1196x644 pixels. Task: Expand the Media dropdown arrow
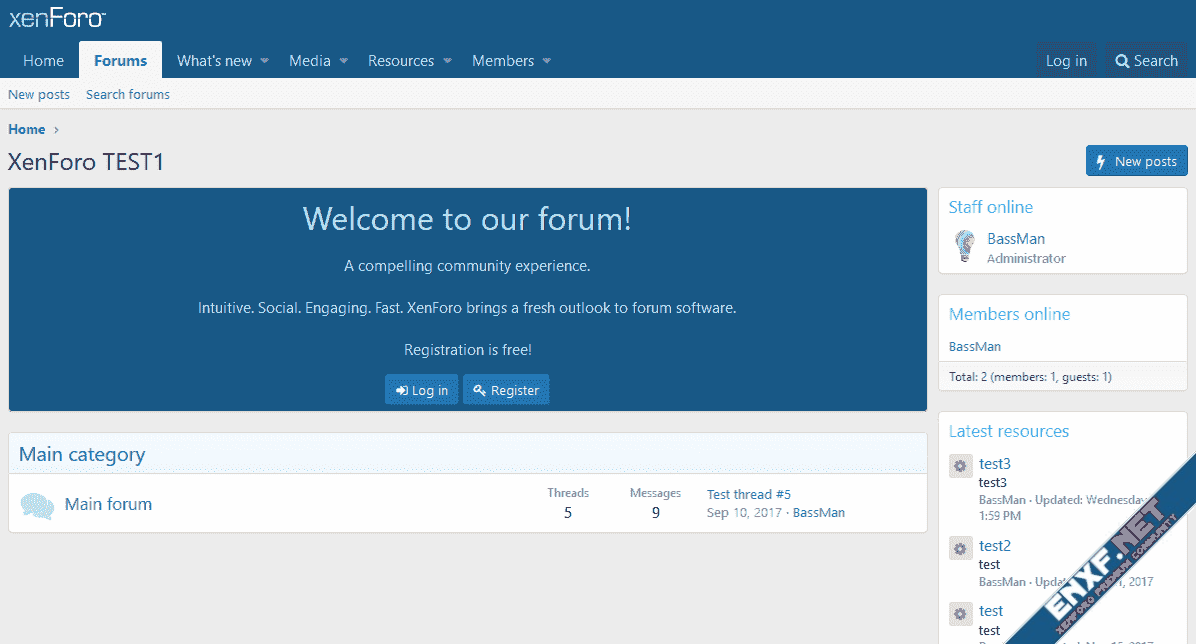[x=344, y=61]
